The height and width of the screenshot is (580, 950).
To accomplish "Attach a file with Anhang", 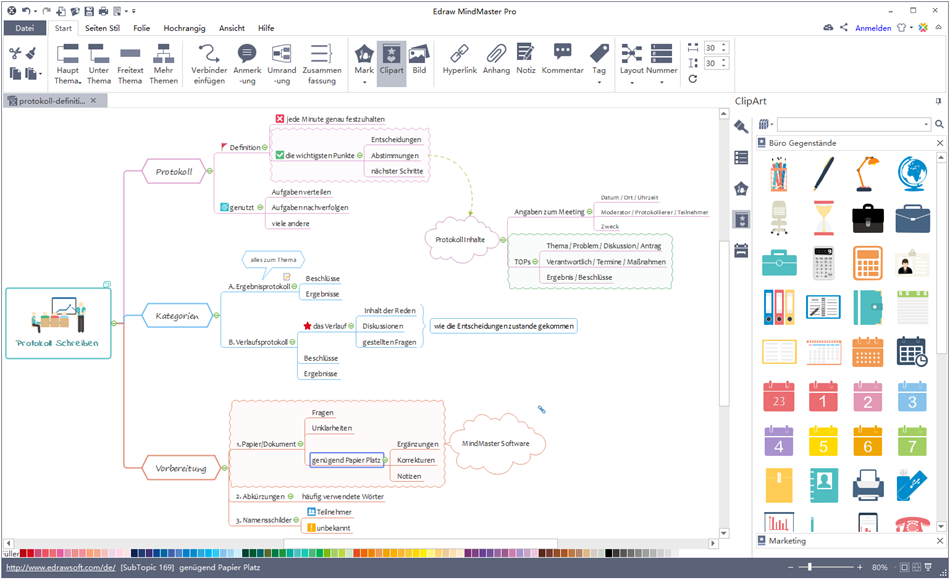I will coord(496,59).
